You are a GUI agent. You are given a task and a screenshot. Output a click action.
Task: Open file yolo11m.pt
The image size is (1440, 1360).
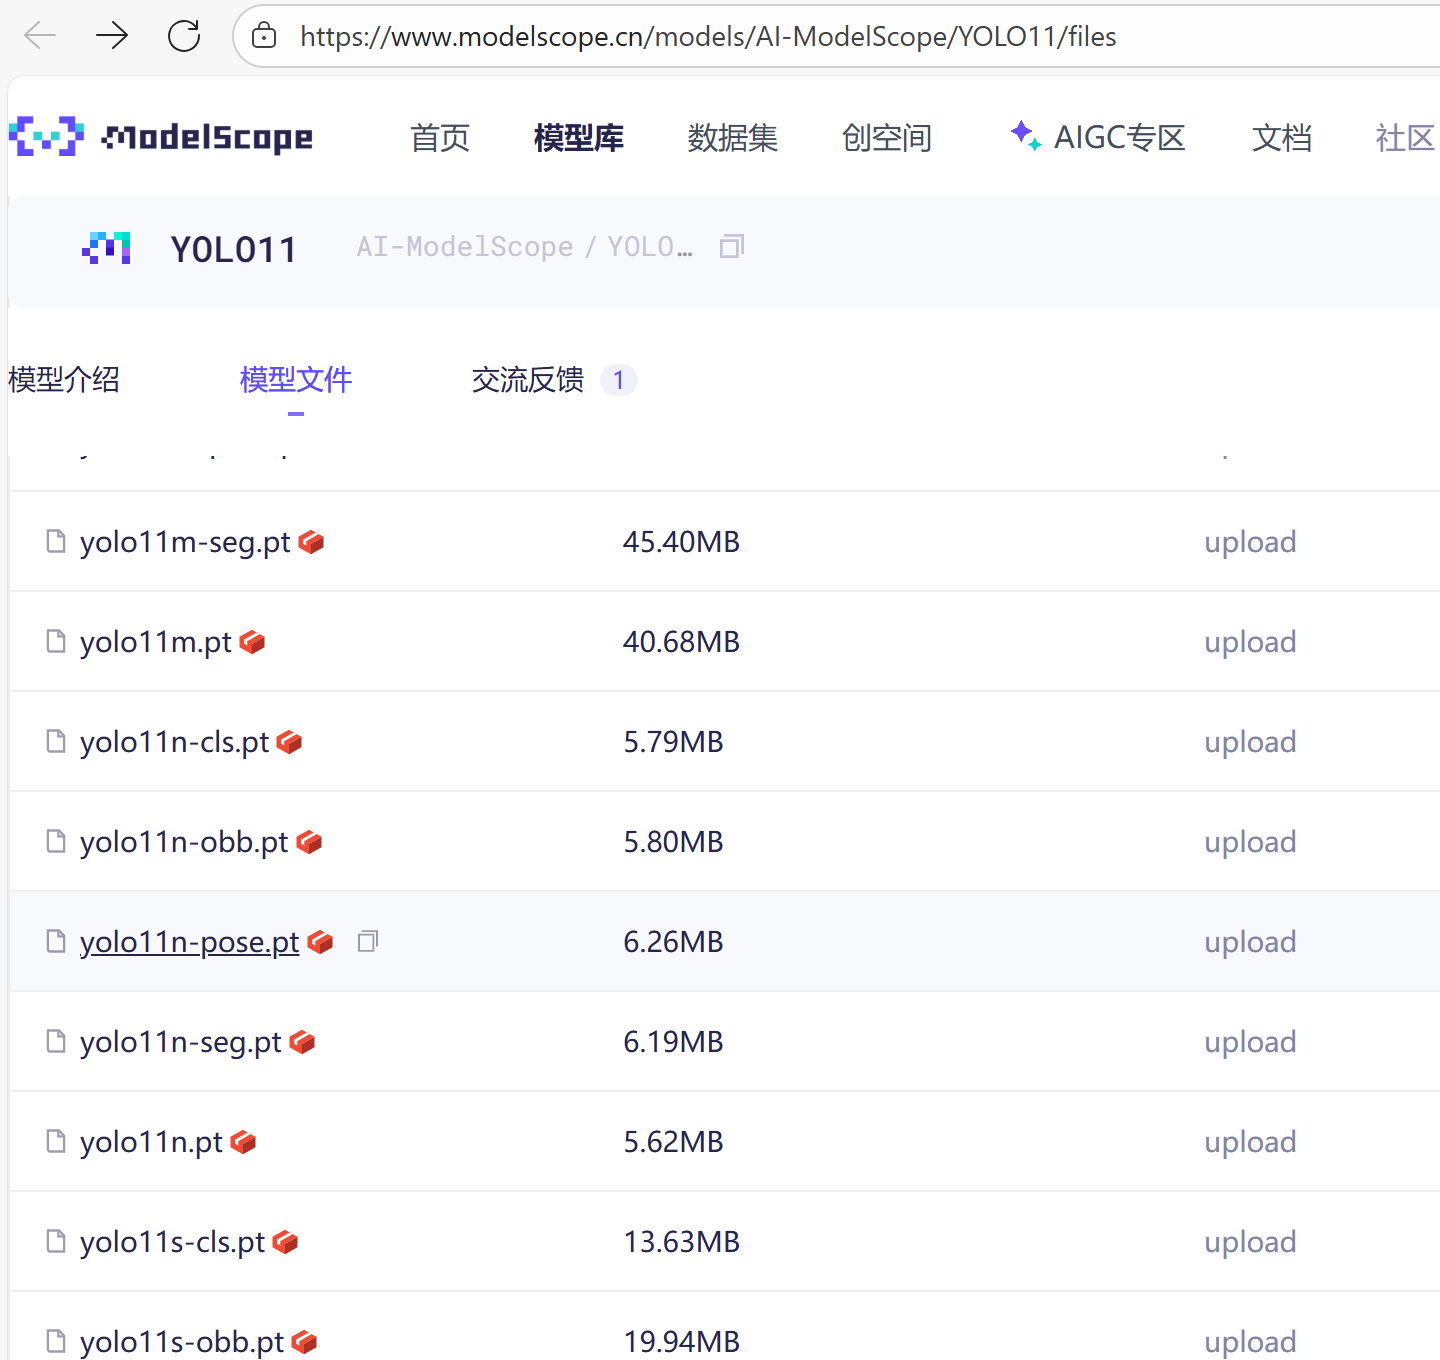click(x=156, y=642)
